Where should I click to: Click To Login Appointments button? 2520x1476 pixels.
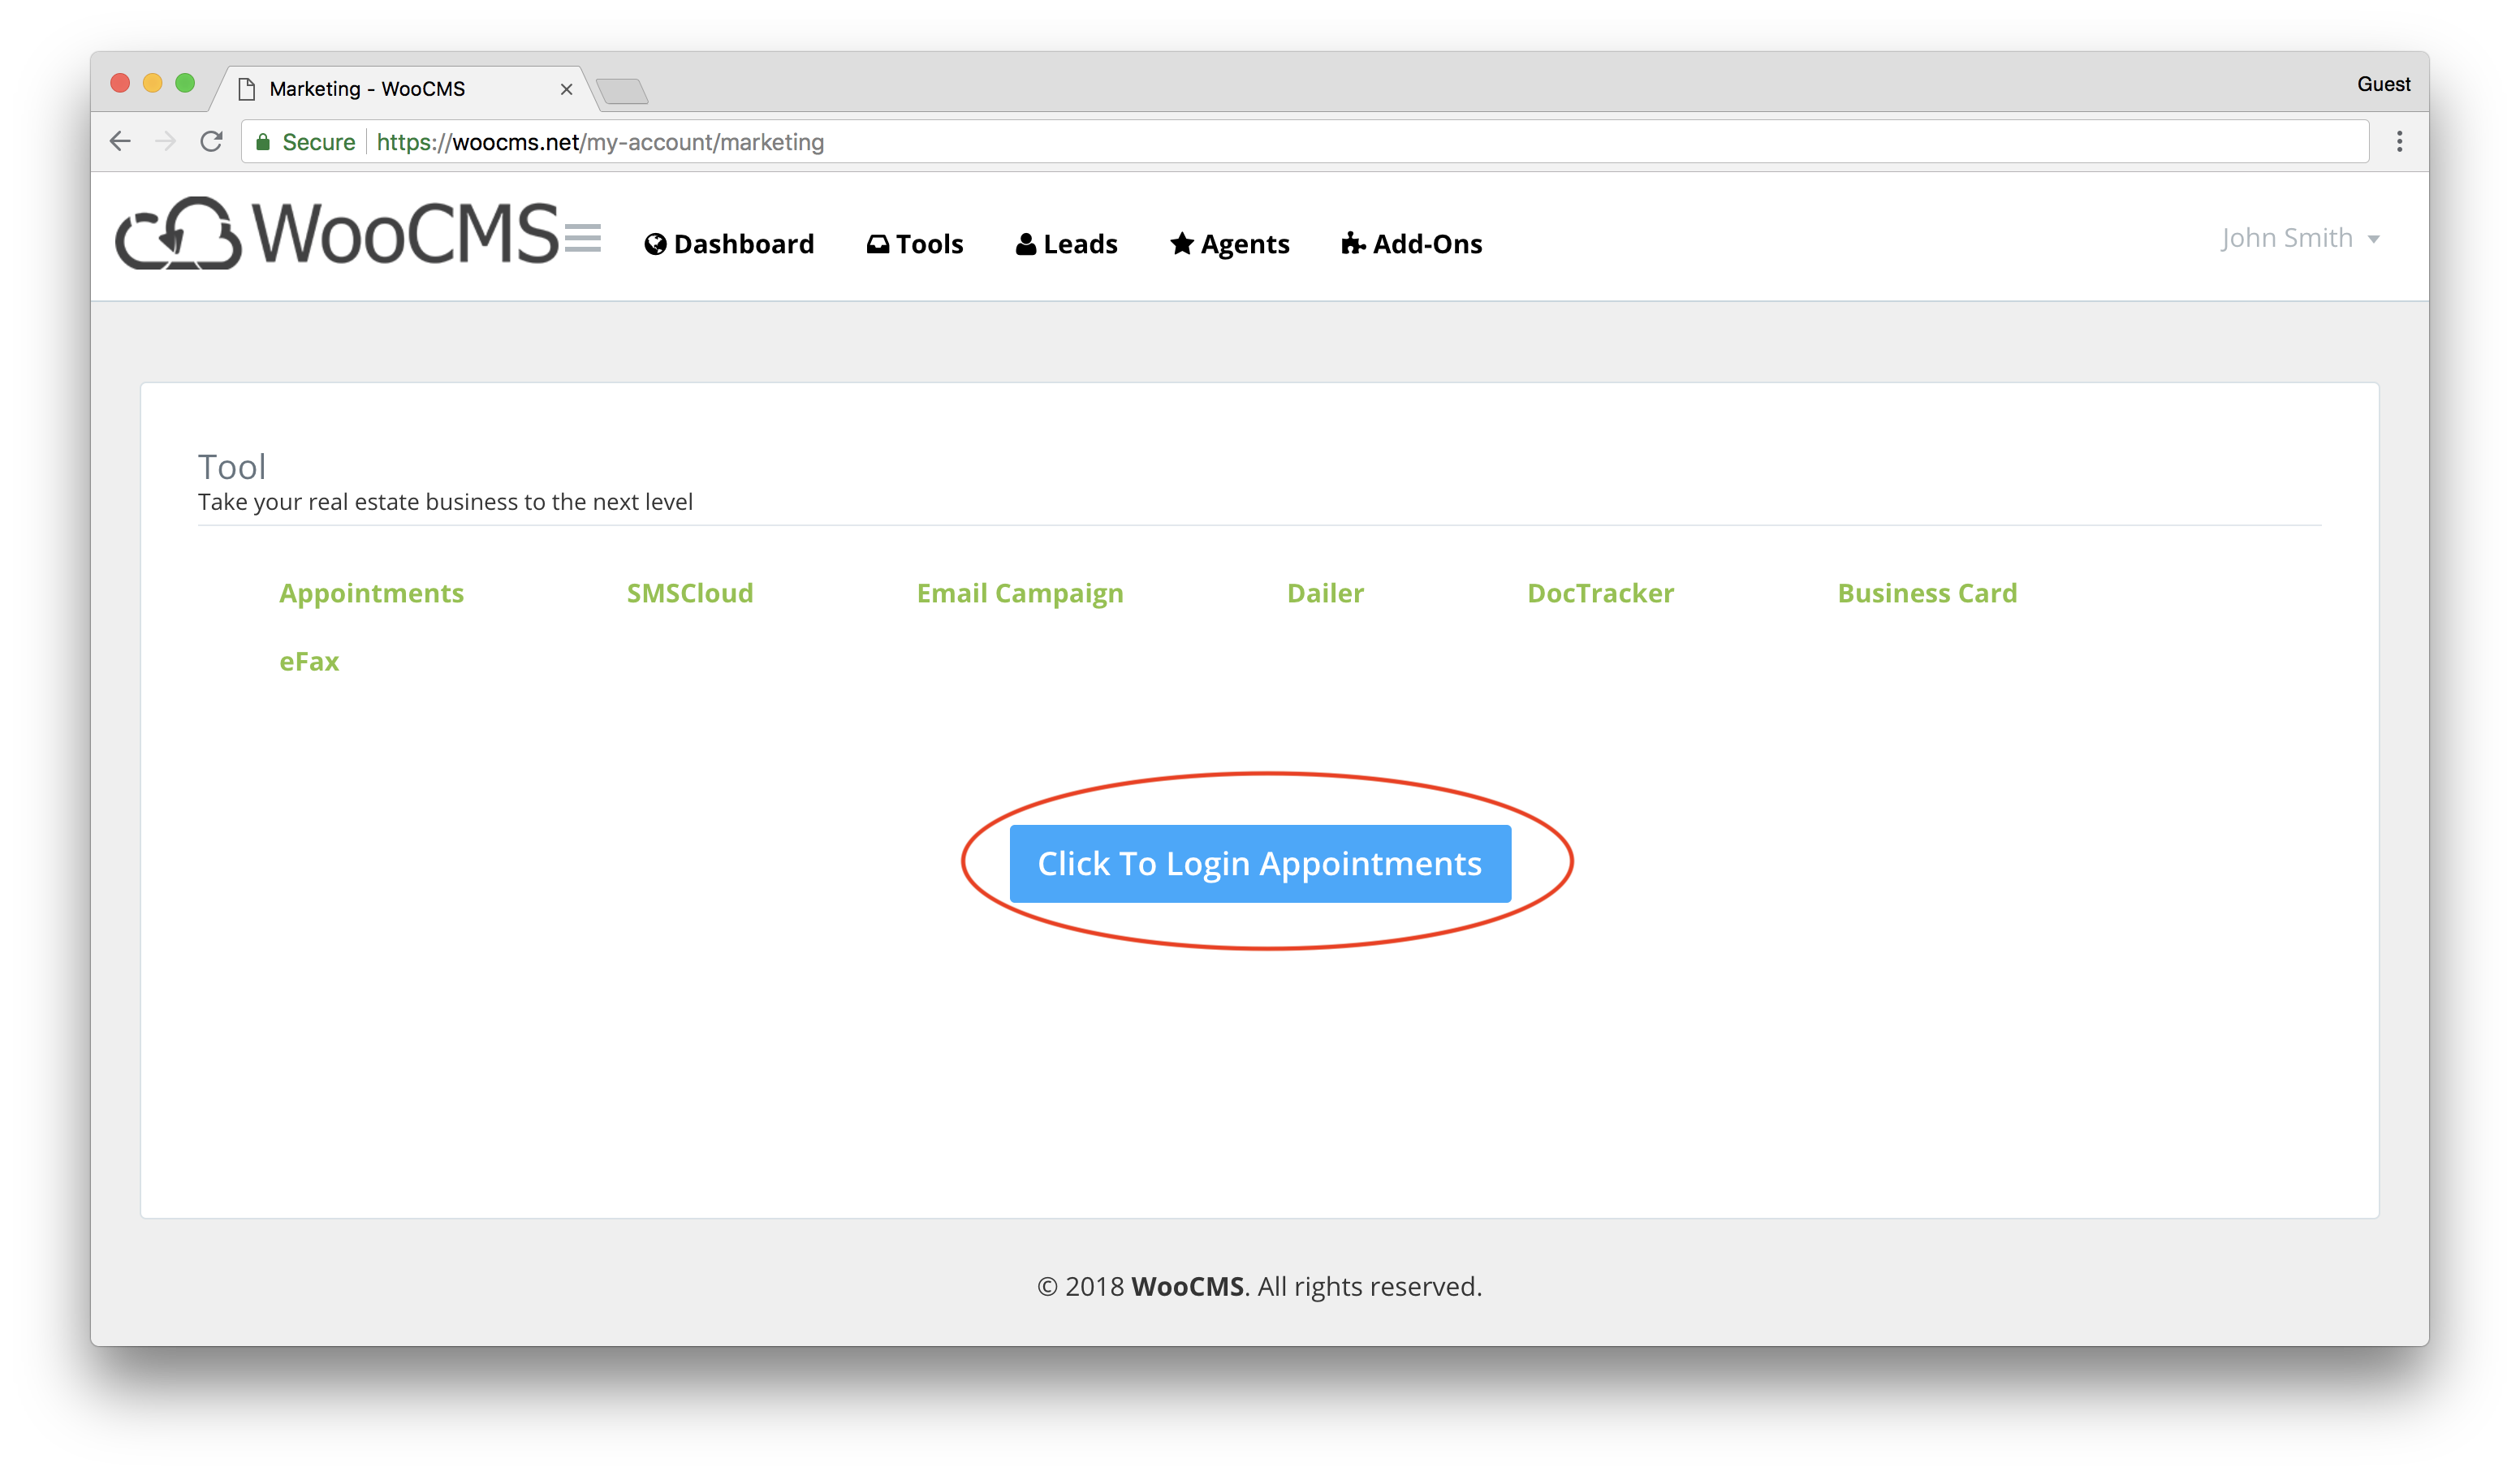point(1260,863)
